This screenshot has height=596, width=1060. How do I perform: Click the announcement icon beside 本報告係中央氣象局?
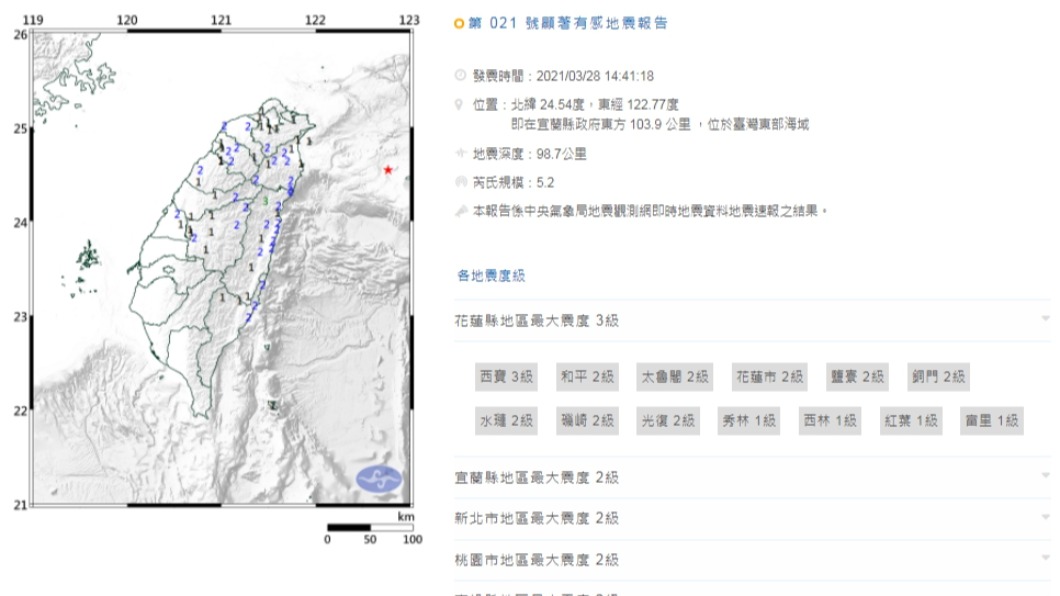click(461, 211)
